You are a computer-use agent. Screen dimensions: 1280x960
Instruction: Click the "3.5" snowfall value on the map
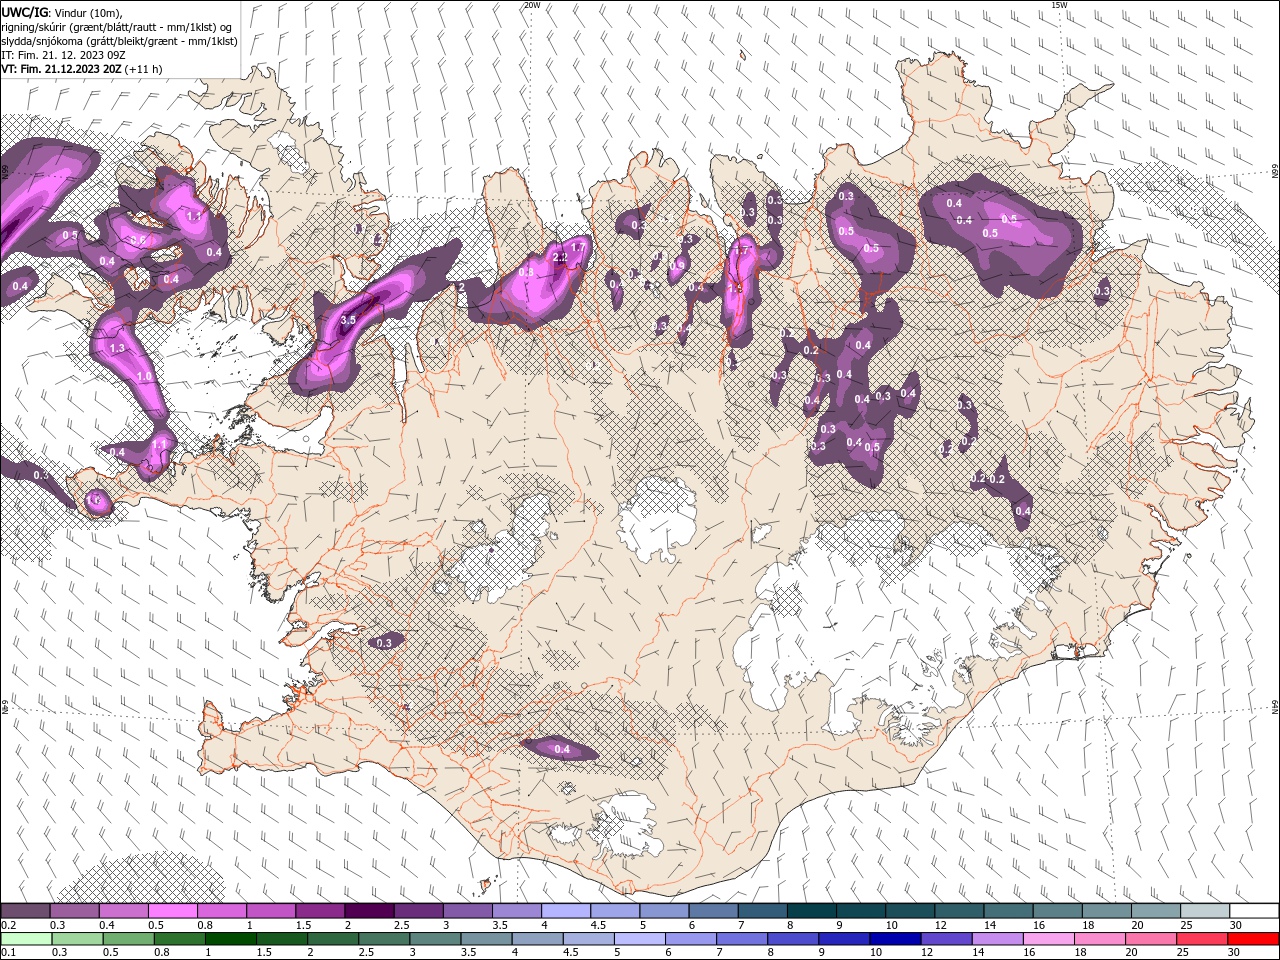348,320
